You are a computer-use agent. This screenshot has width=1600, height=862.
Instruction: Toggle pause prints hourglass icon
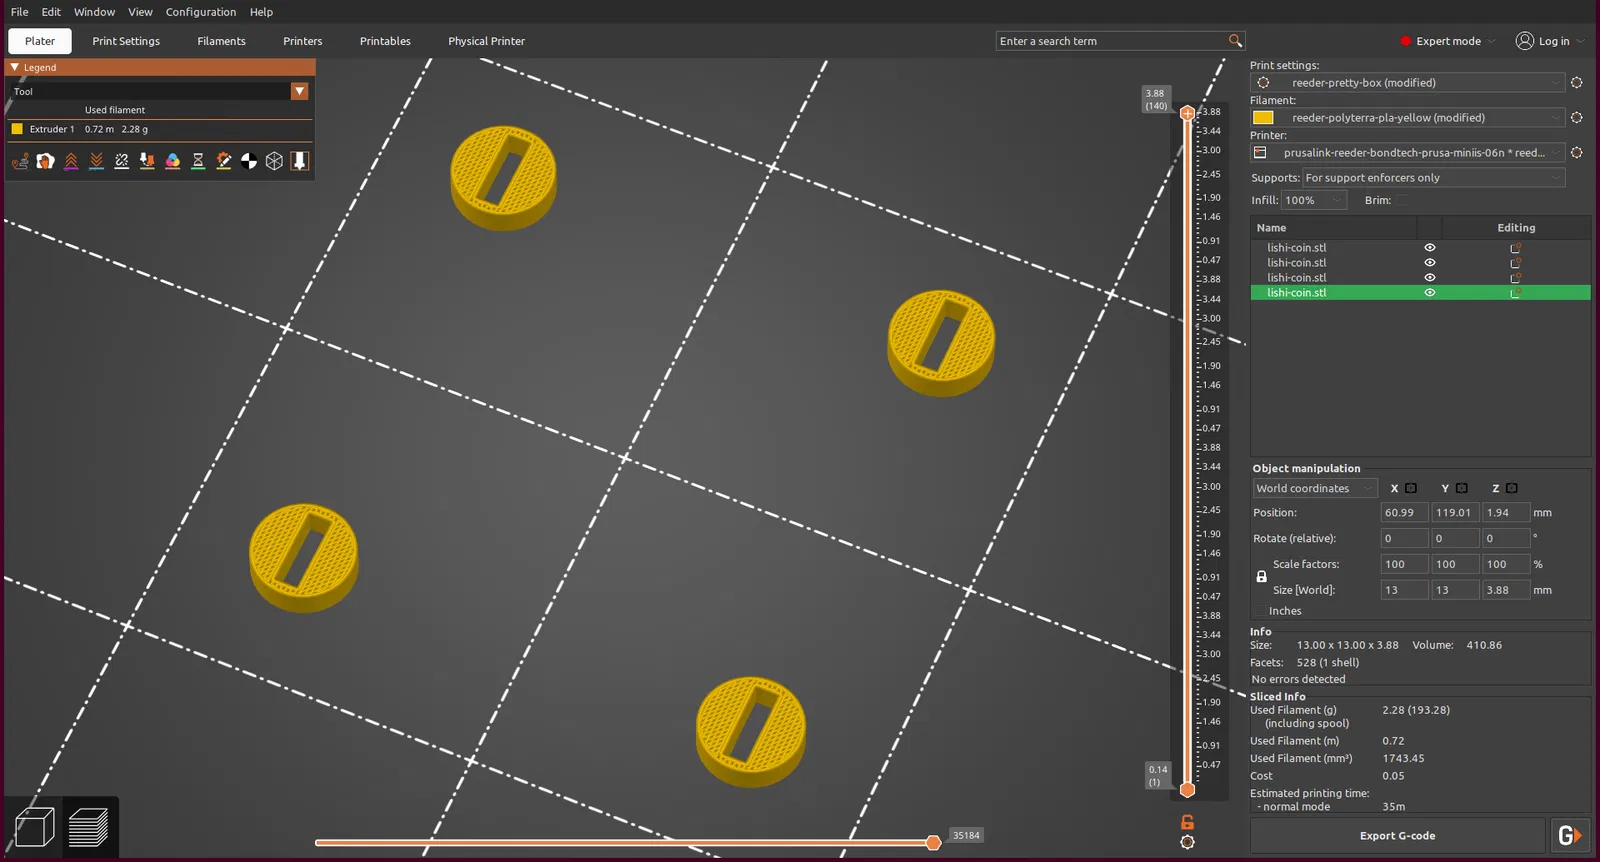pyautogui.click(x=198, y=161)
